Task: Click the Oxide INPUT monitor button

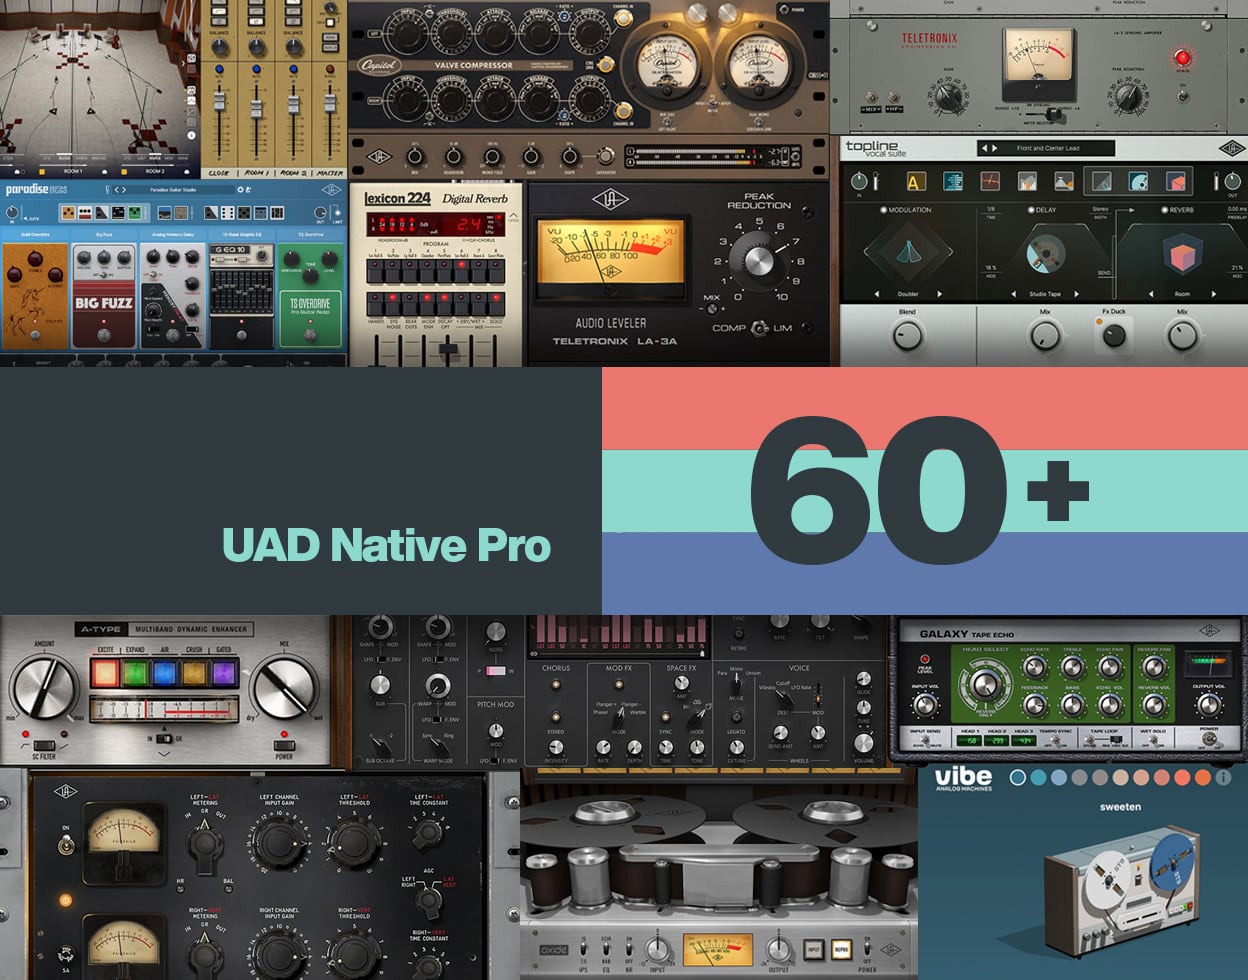Action: click(813, 949)
